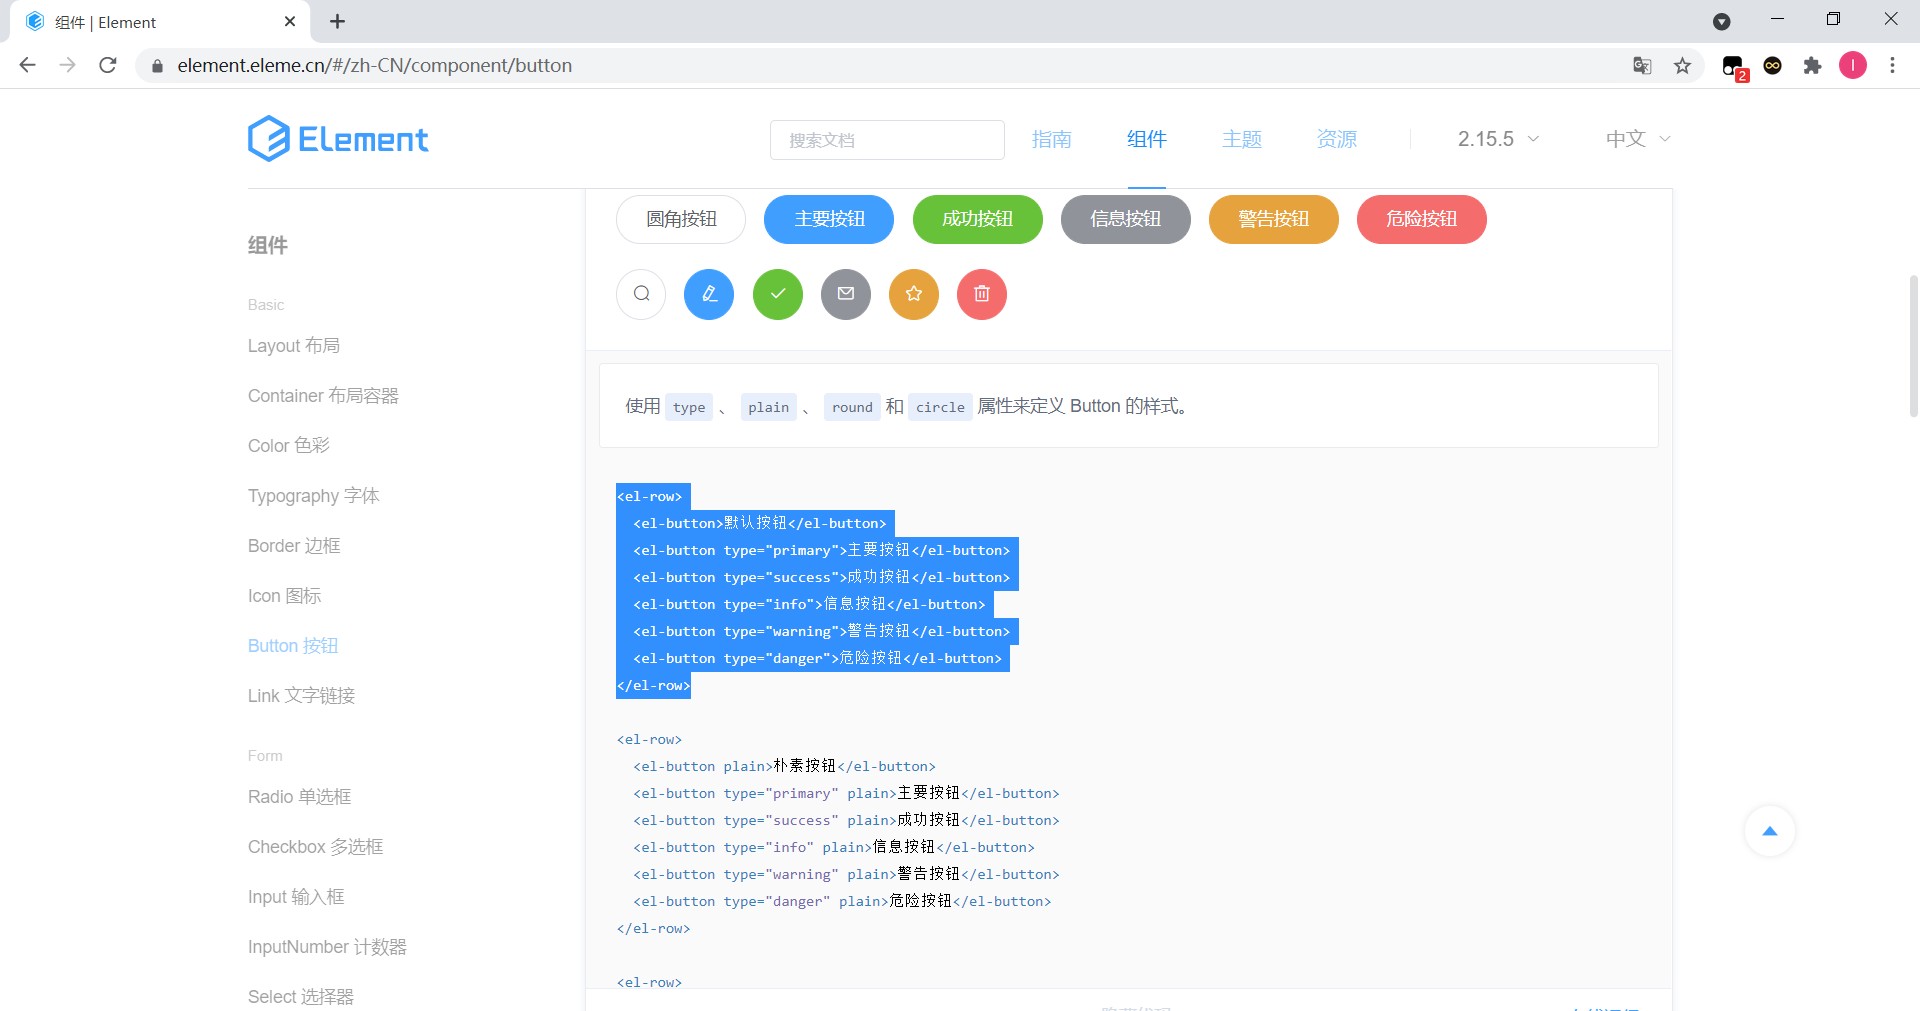1920x1011 pixels.
Task: Open the 指南 nav tab
Action: point(1052,139)
